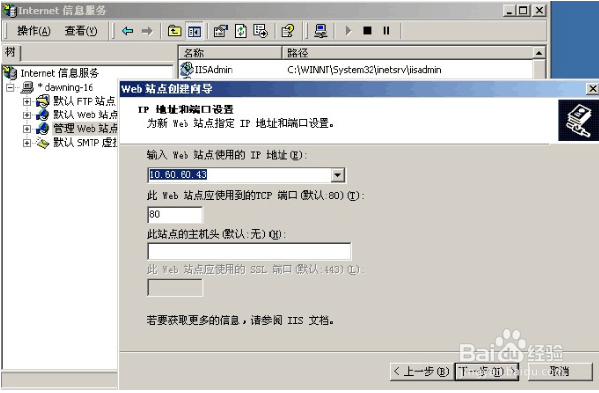Select the 树 tab
599x393 pixels.
tap(10, 52)
